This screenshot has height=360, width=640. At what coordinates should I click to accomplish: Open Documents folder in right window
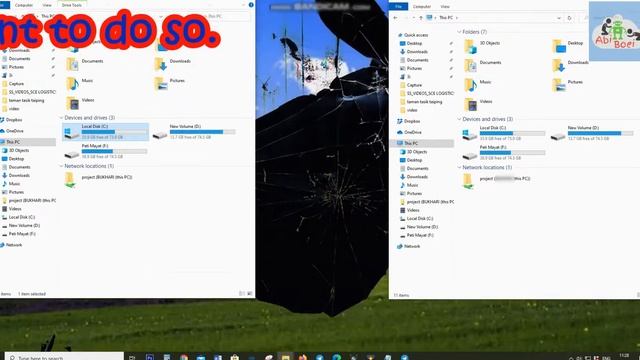pyautogui.click(x=483, y=65)
